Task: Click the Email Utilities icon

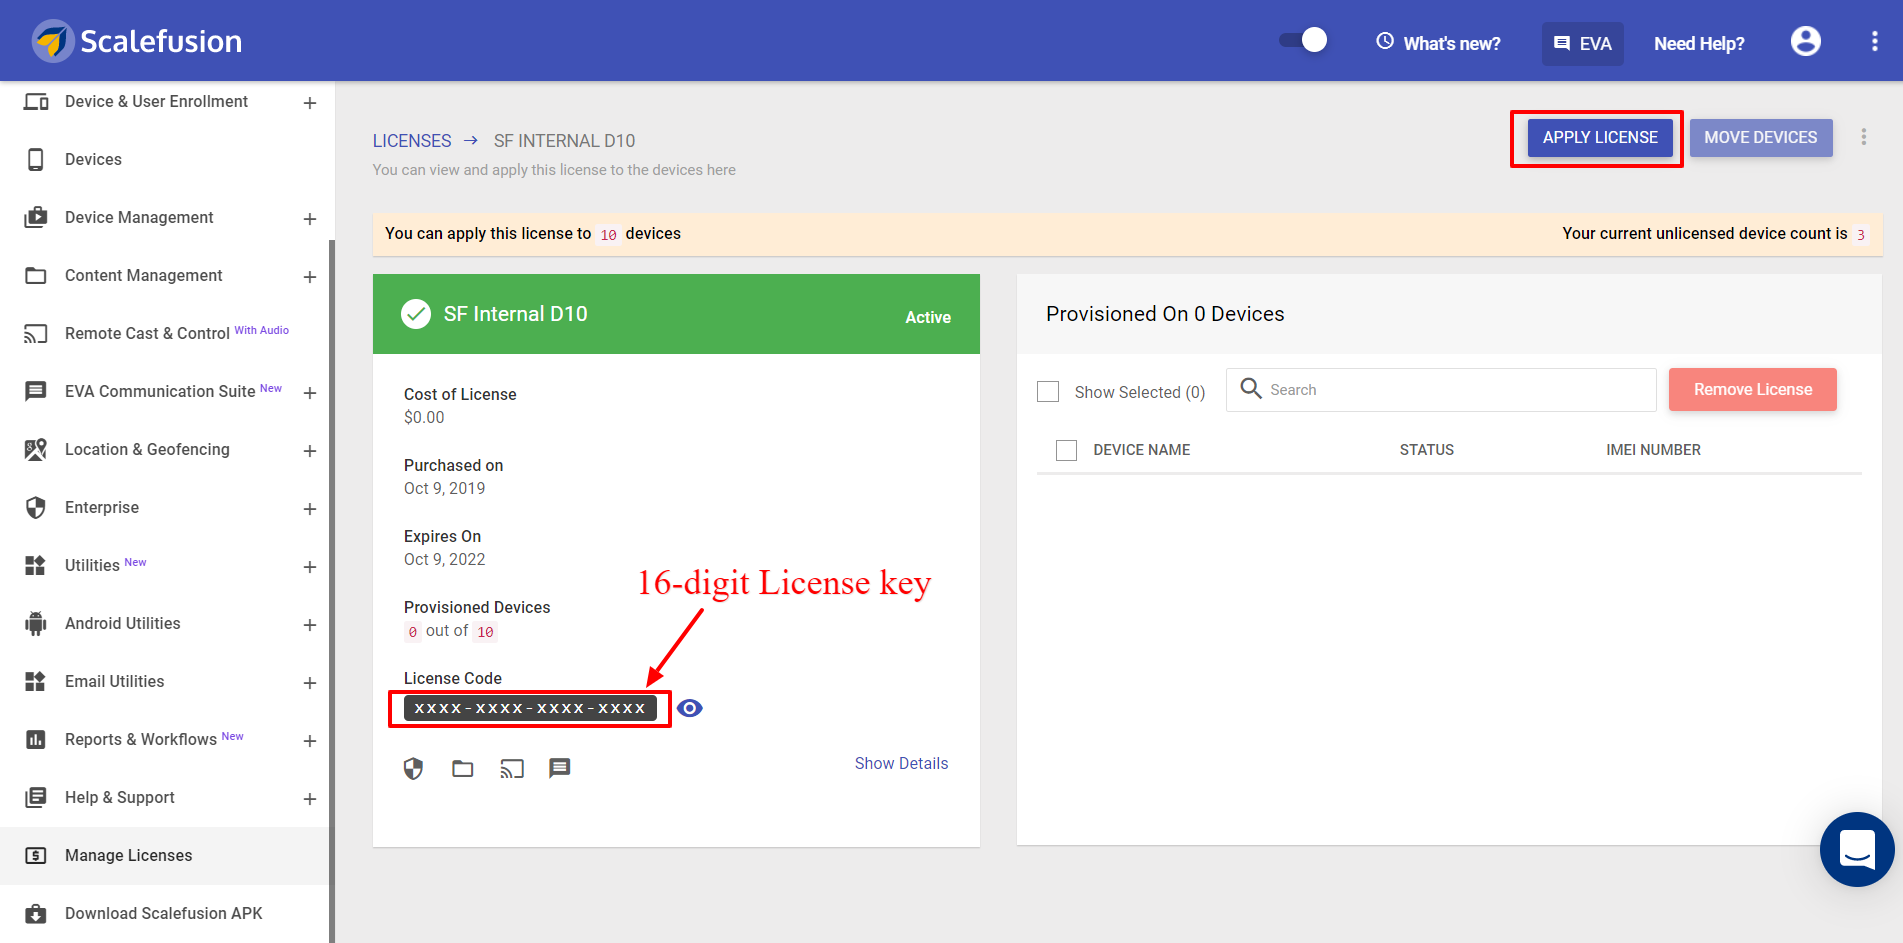Action: [36, 681]
